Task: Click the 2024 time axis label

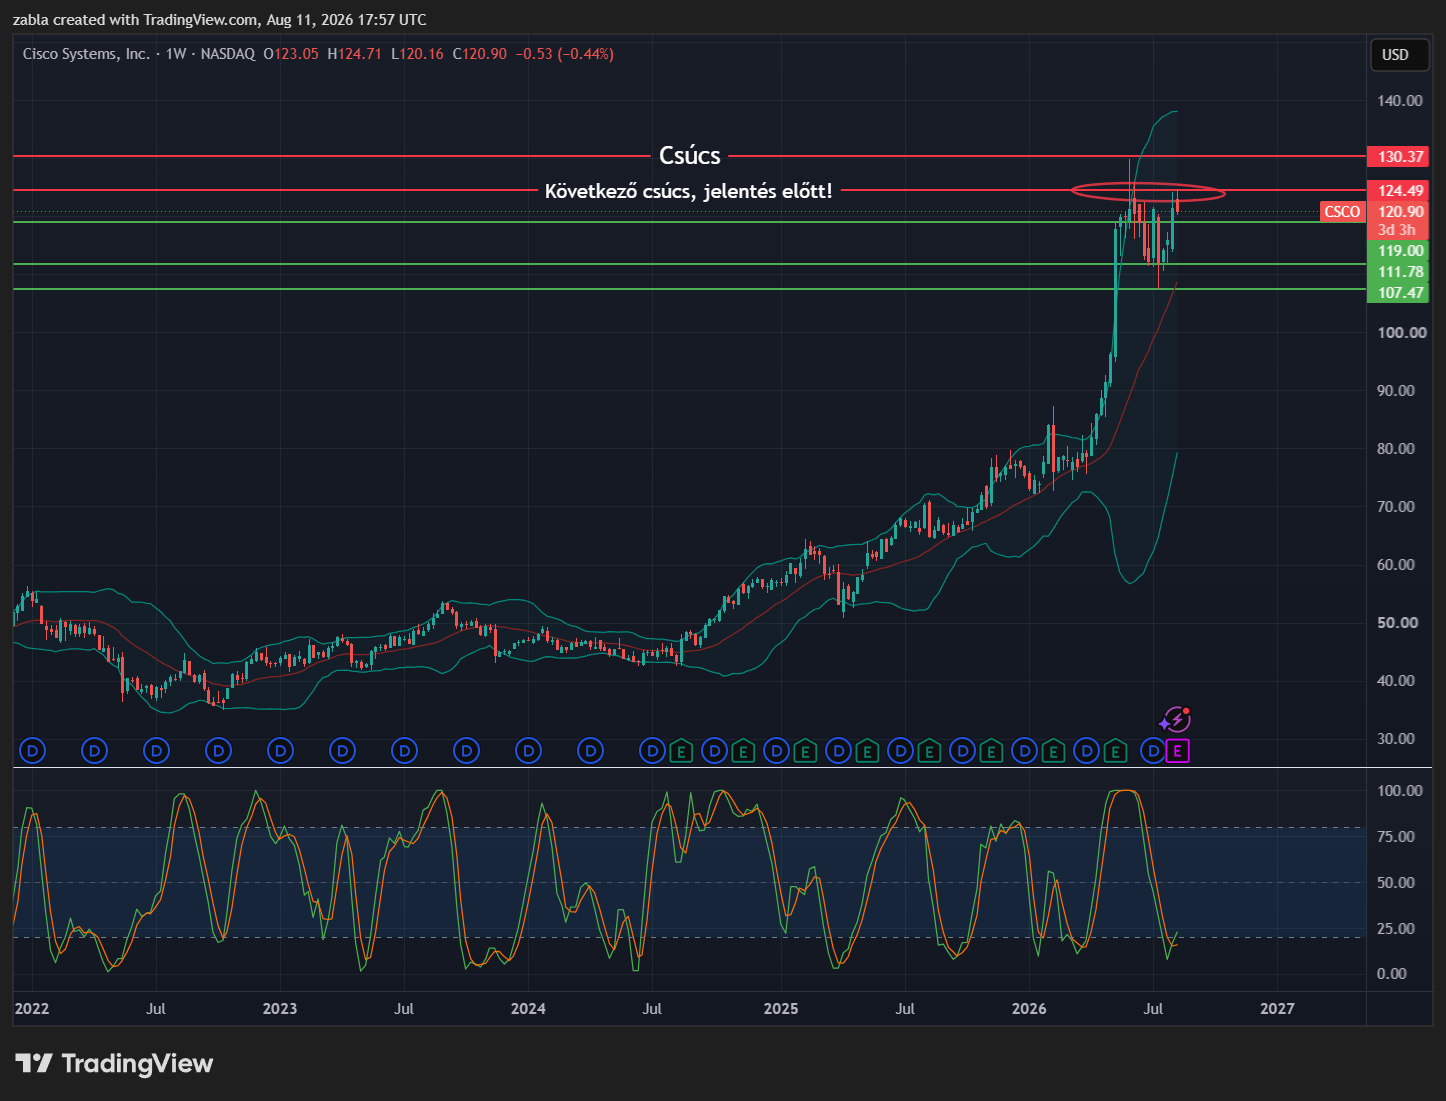Action: pos(528,1008)
